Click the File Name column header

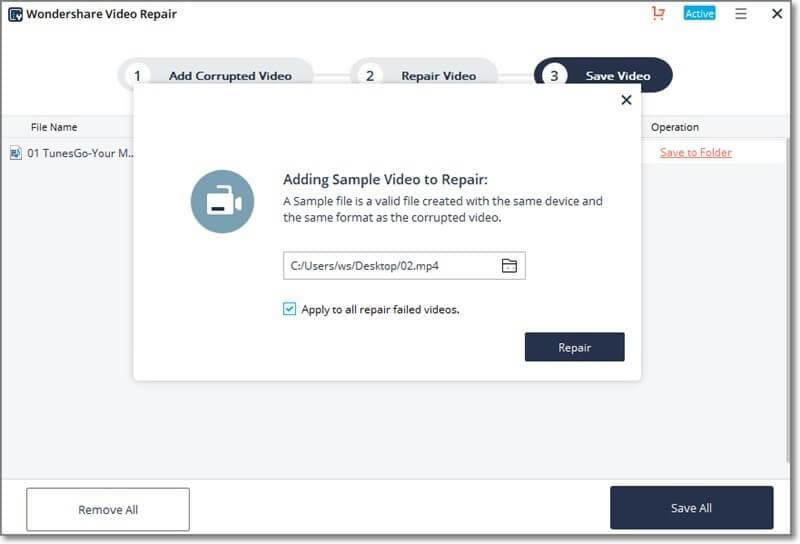coord(54,127)
